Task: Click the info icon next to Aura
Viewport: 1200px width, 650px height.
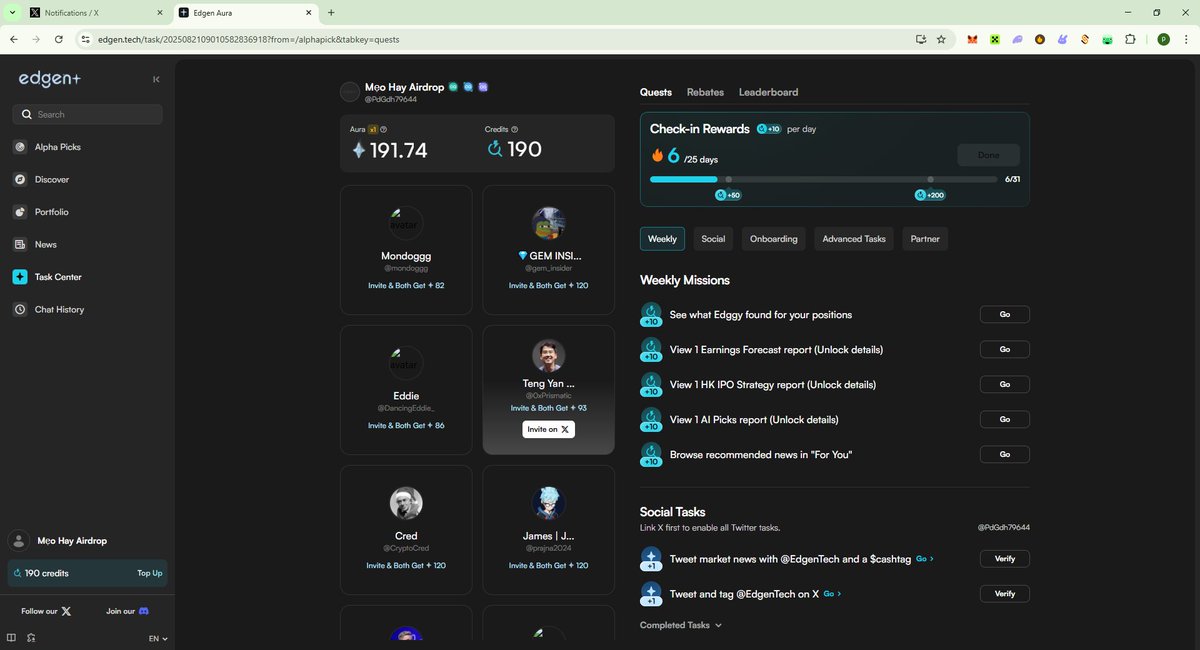Action: click(384, 129)
